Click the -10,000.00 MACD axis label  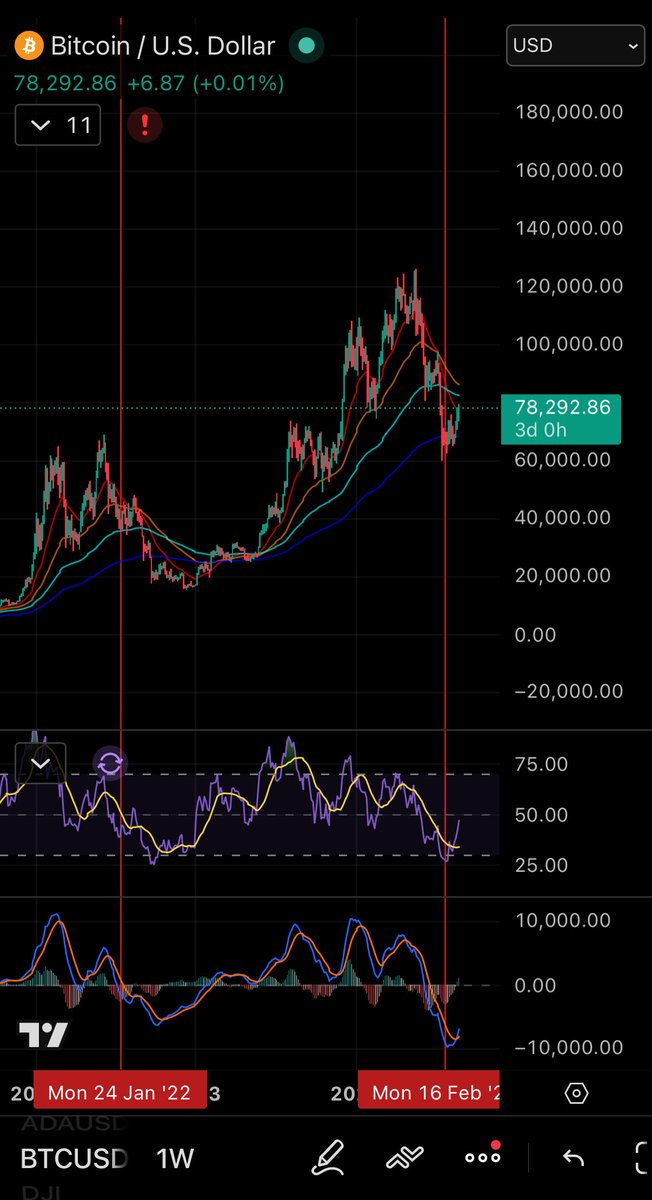[569, 1047]
